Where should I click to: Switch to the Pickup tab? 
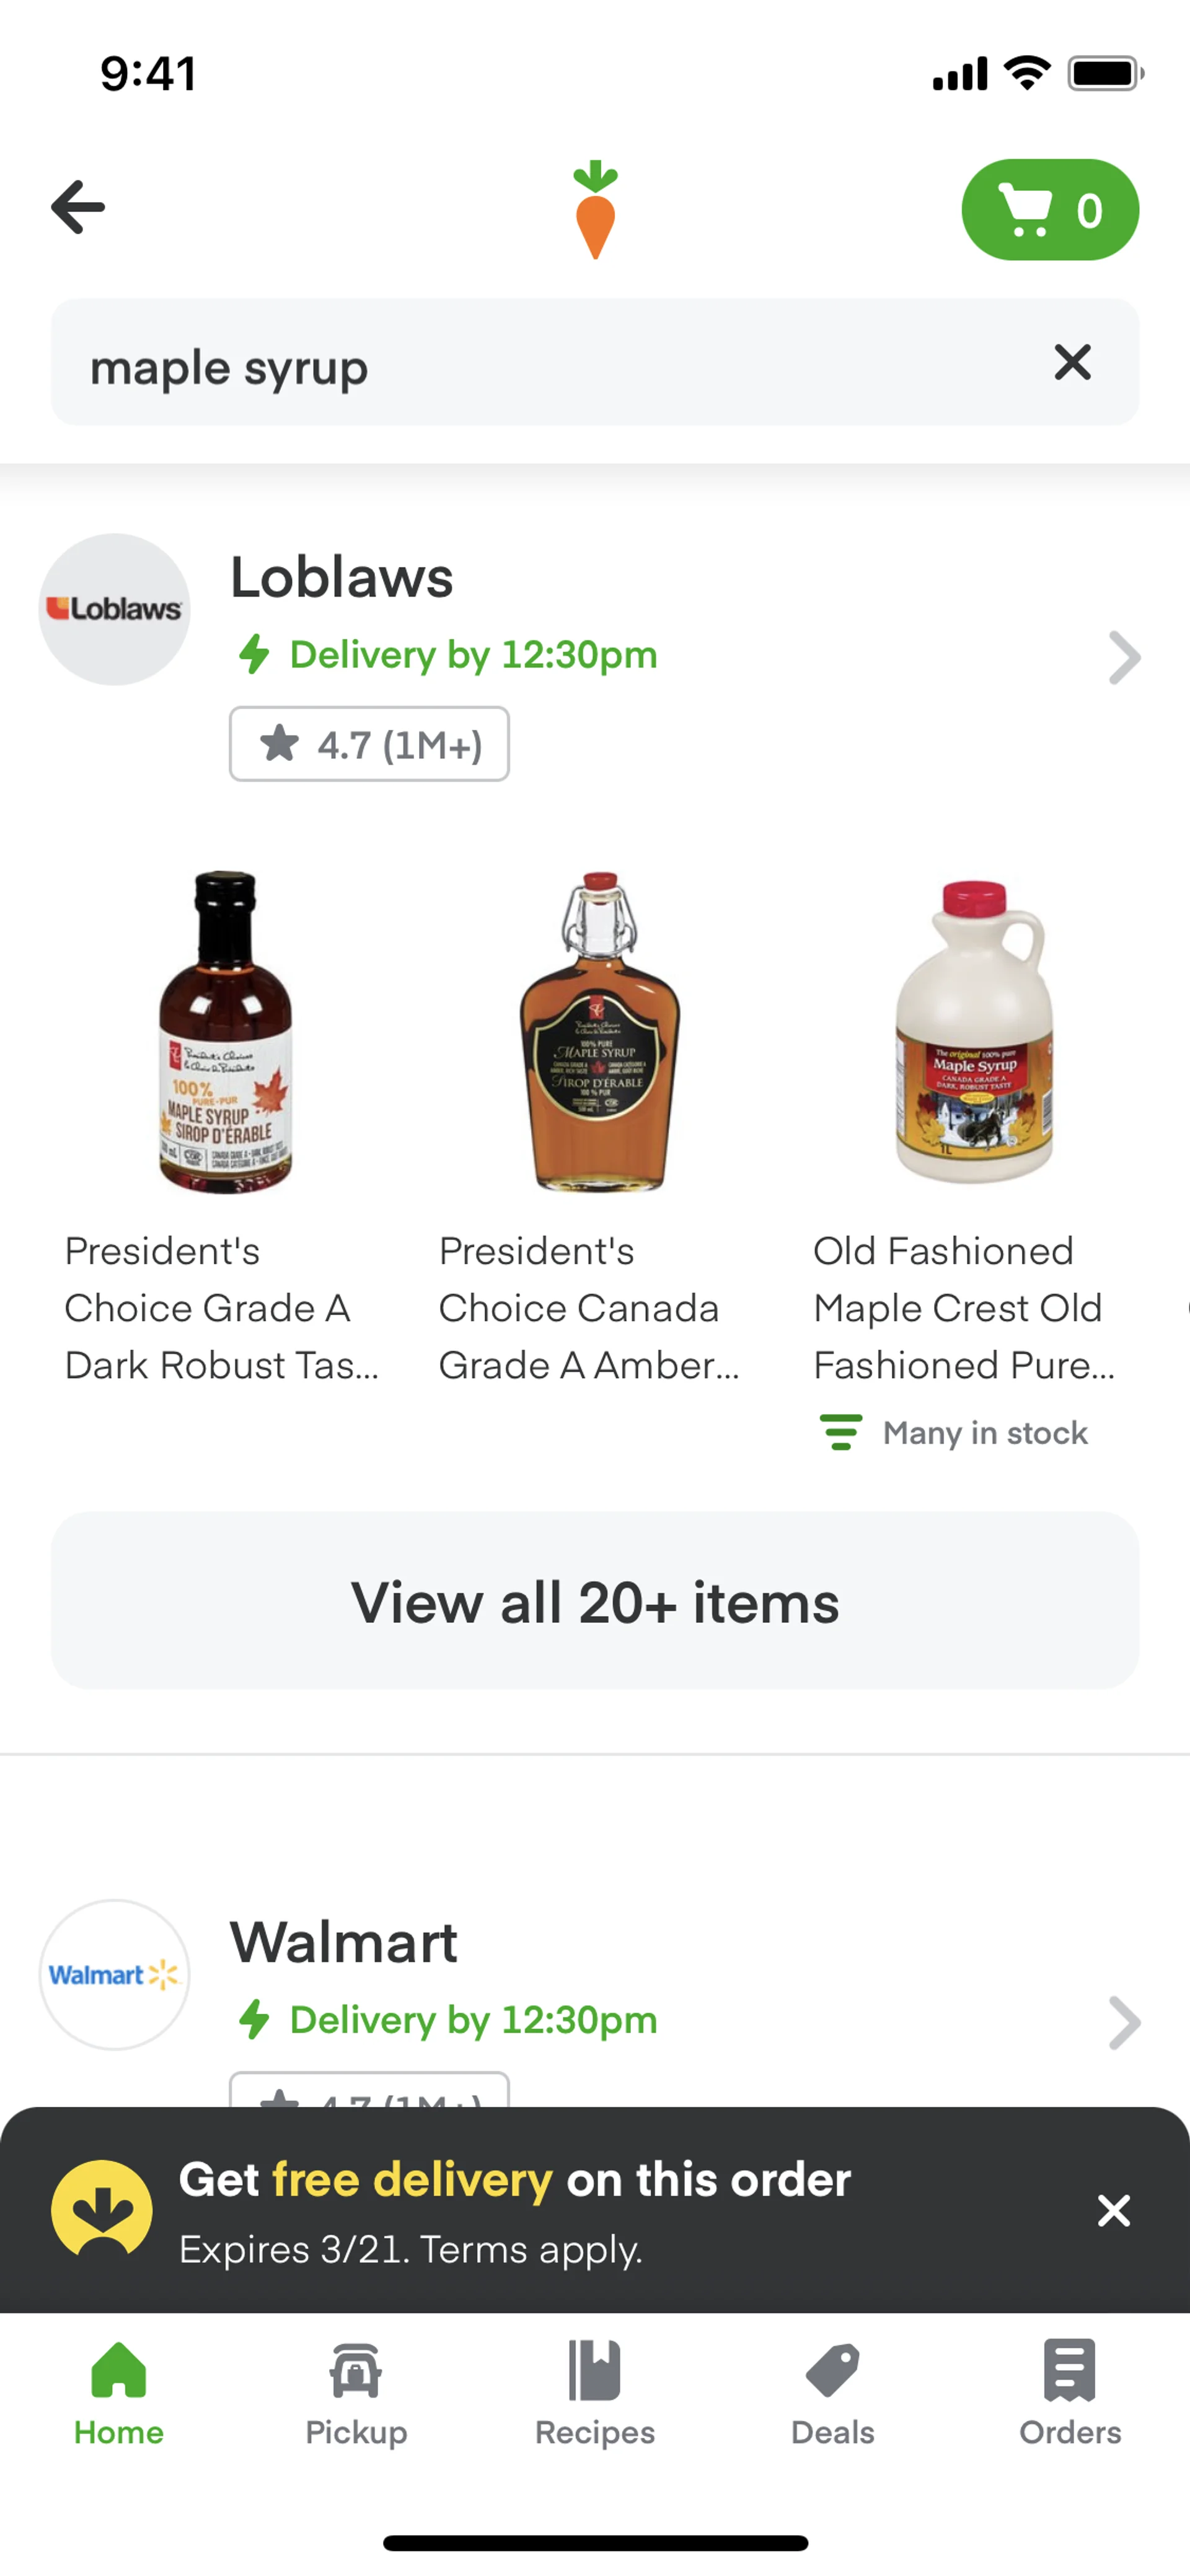[356, 2392]
